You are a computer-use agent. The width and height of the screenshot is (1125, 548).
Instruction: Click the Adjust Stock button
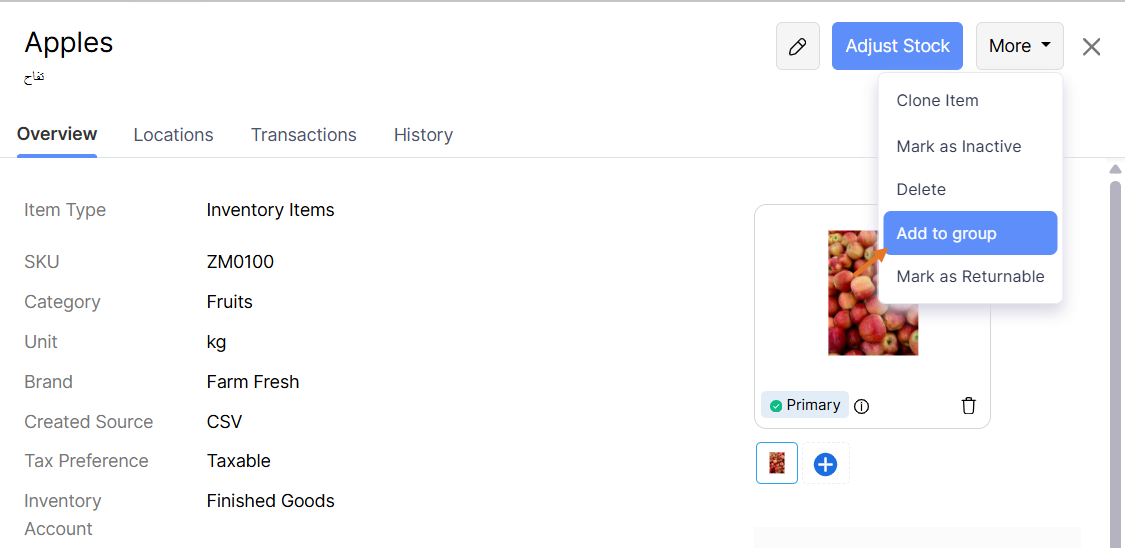tap(897, 46)
